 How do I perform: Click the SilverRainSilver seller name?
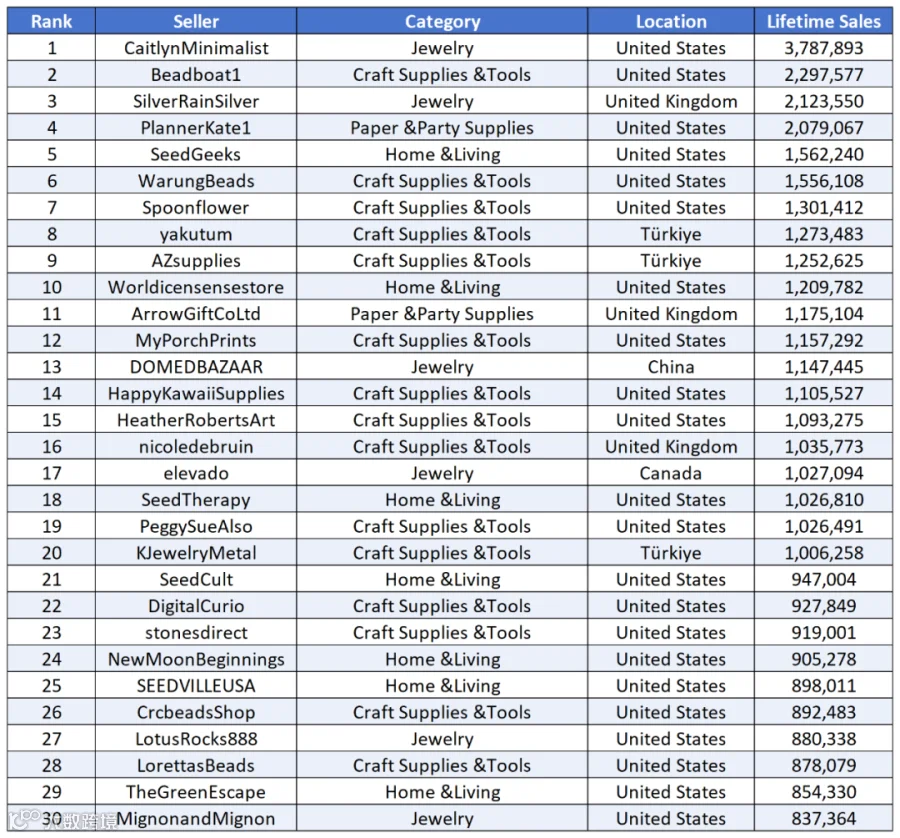pos(196,102)
